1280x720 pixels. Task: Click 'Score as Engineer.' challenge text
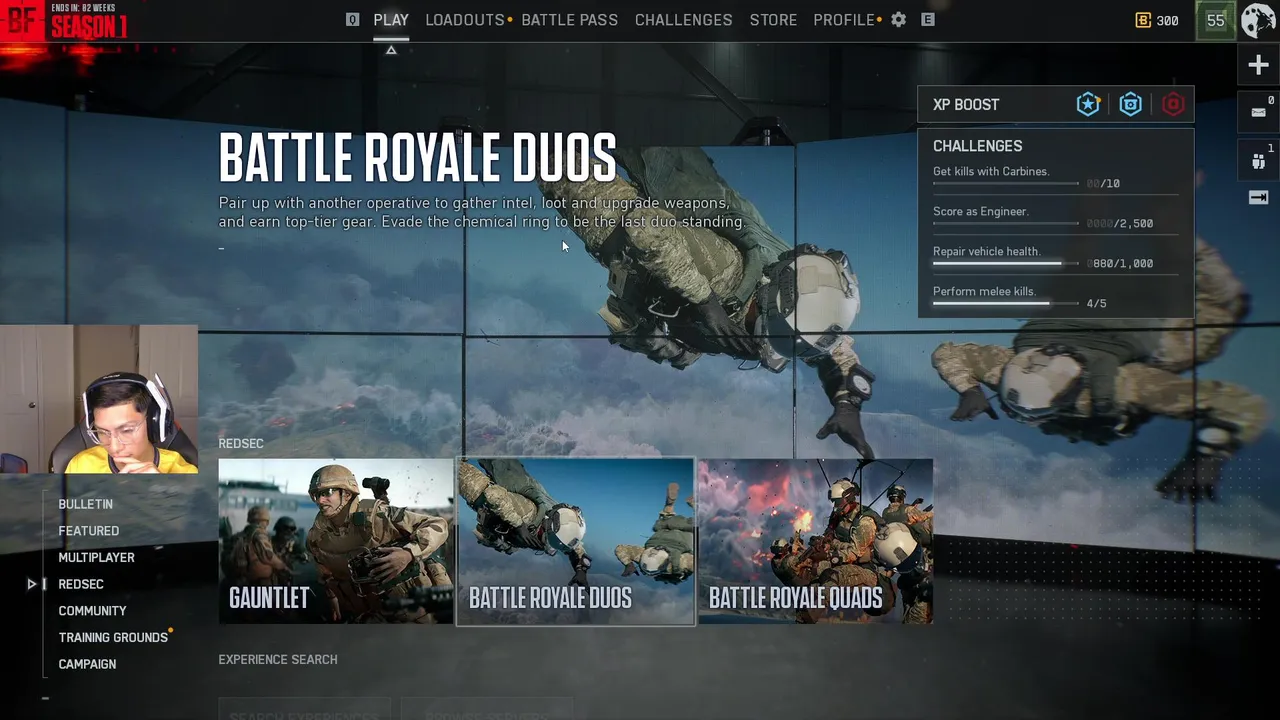pos(981,212)
